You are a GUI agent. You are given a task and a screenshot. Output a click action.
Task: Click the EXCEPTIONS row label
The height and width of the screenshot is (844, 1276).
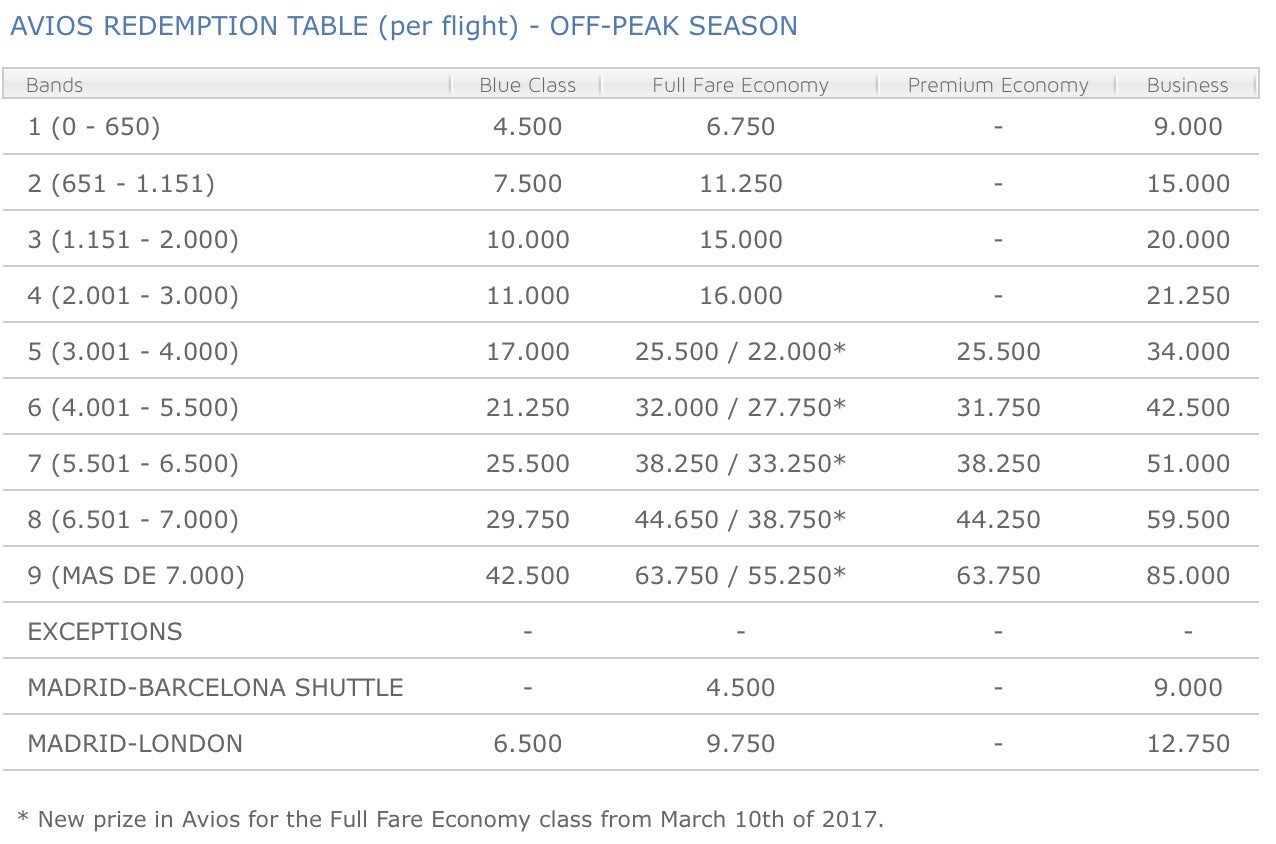[x=105, y=631]
